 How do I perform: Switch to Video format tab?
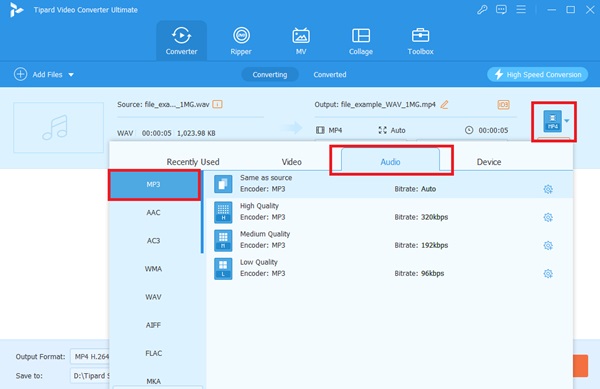click(292, 162)
